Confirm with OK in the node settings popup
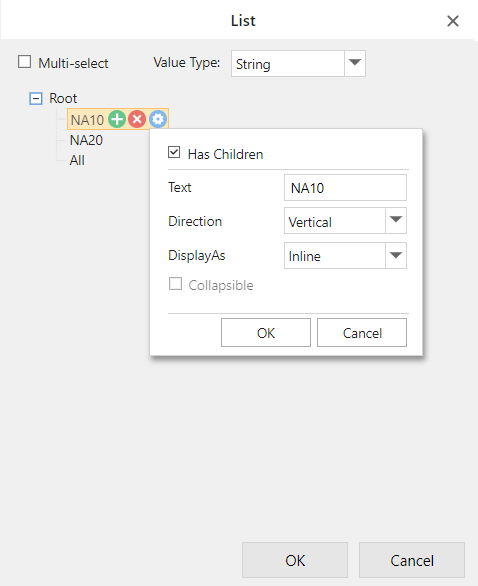478x586 pixels. click(266, 333)
